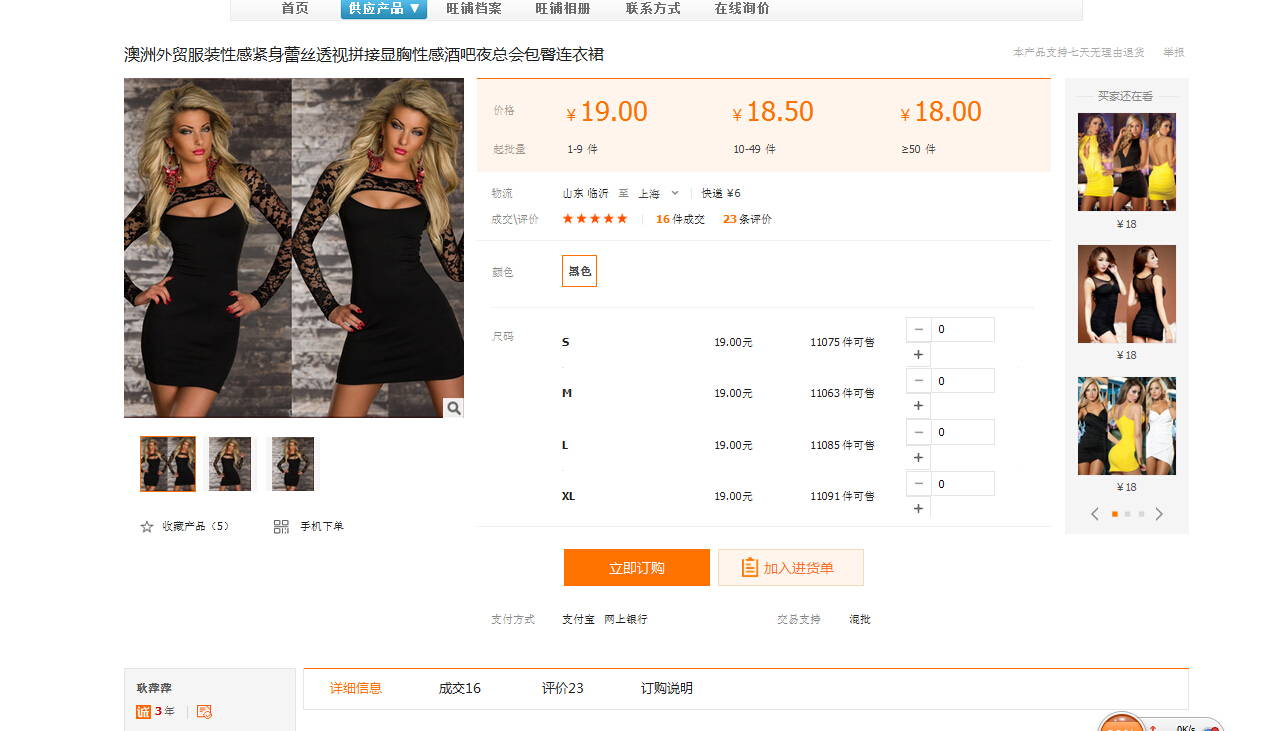The width and height of the screenshot is (1261, 731).
Task: Select the 黑色 color option
Action: (579, 271)
